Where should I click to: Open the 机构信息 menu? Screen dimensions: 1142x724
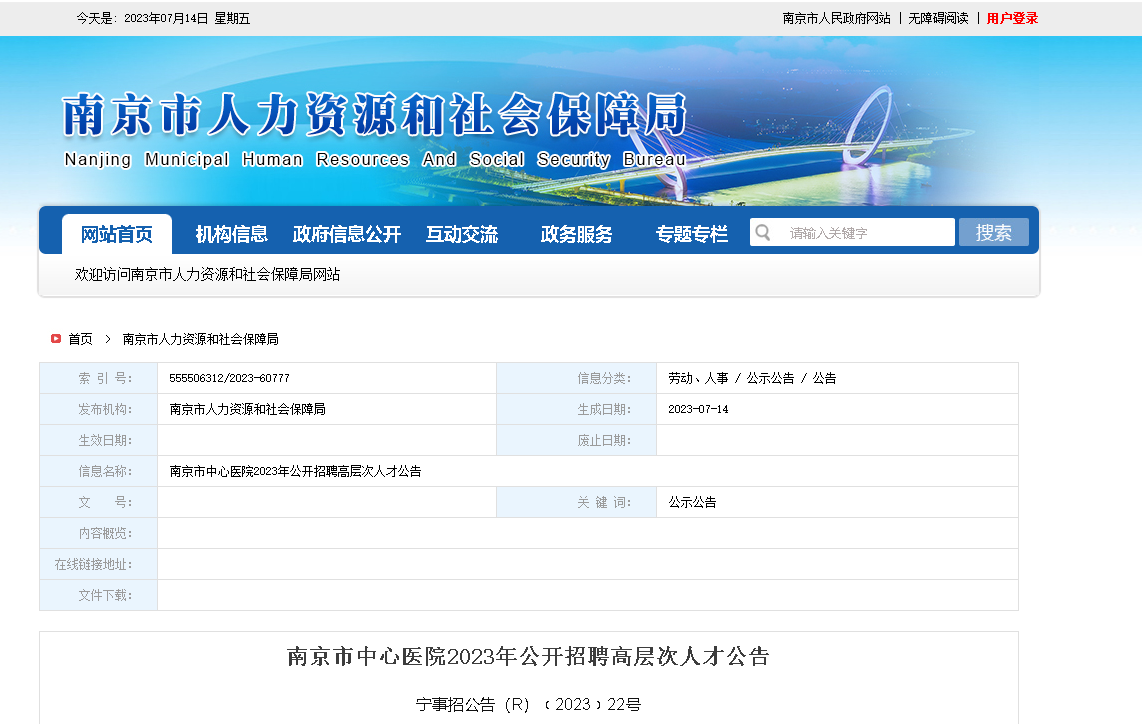point(232,234)
